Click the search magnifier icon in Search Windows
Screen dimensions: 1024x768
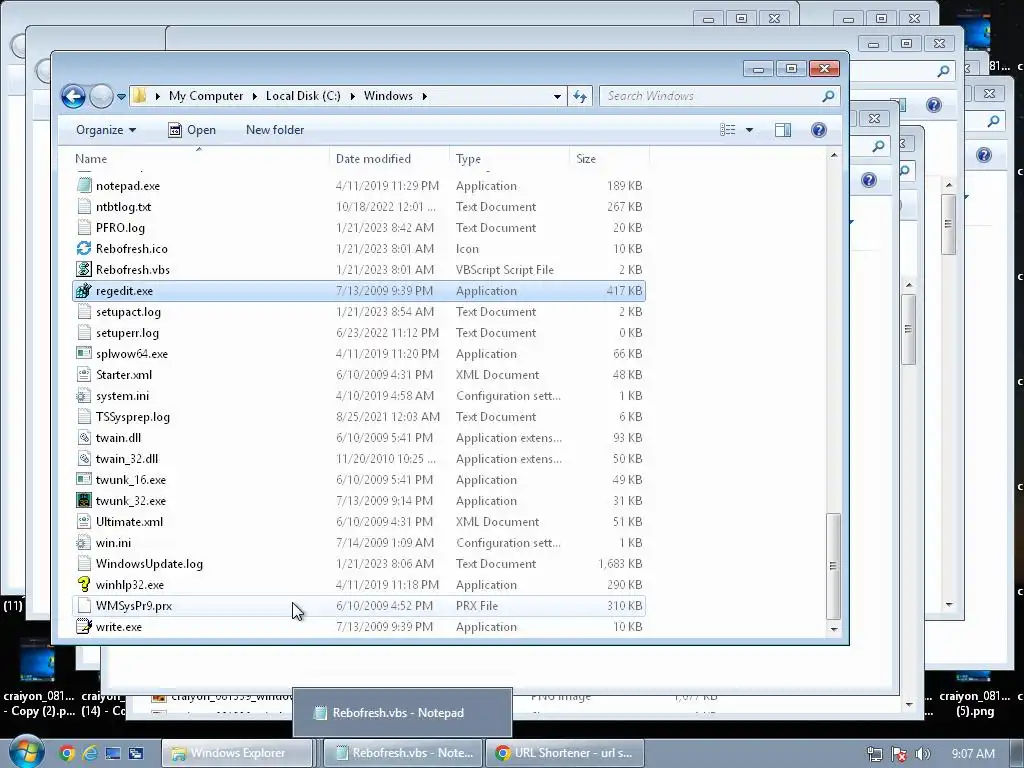828,96
